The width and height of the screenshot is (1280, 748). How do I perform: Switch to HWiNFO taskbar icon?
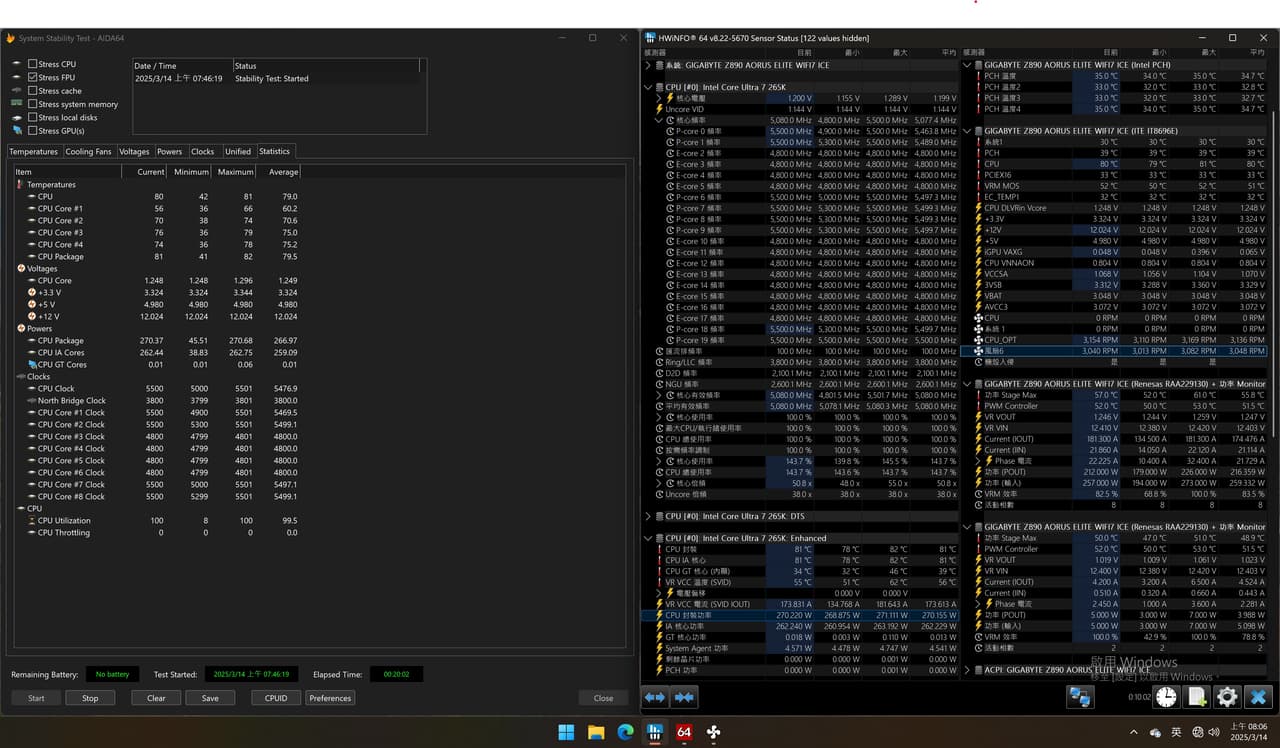coord(655,732)
